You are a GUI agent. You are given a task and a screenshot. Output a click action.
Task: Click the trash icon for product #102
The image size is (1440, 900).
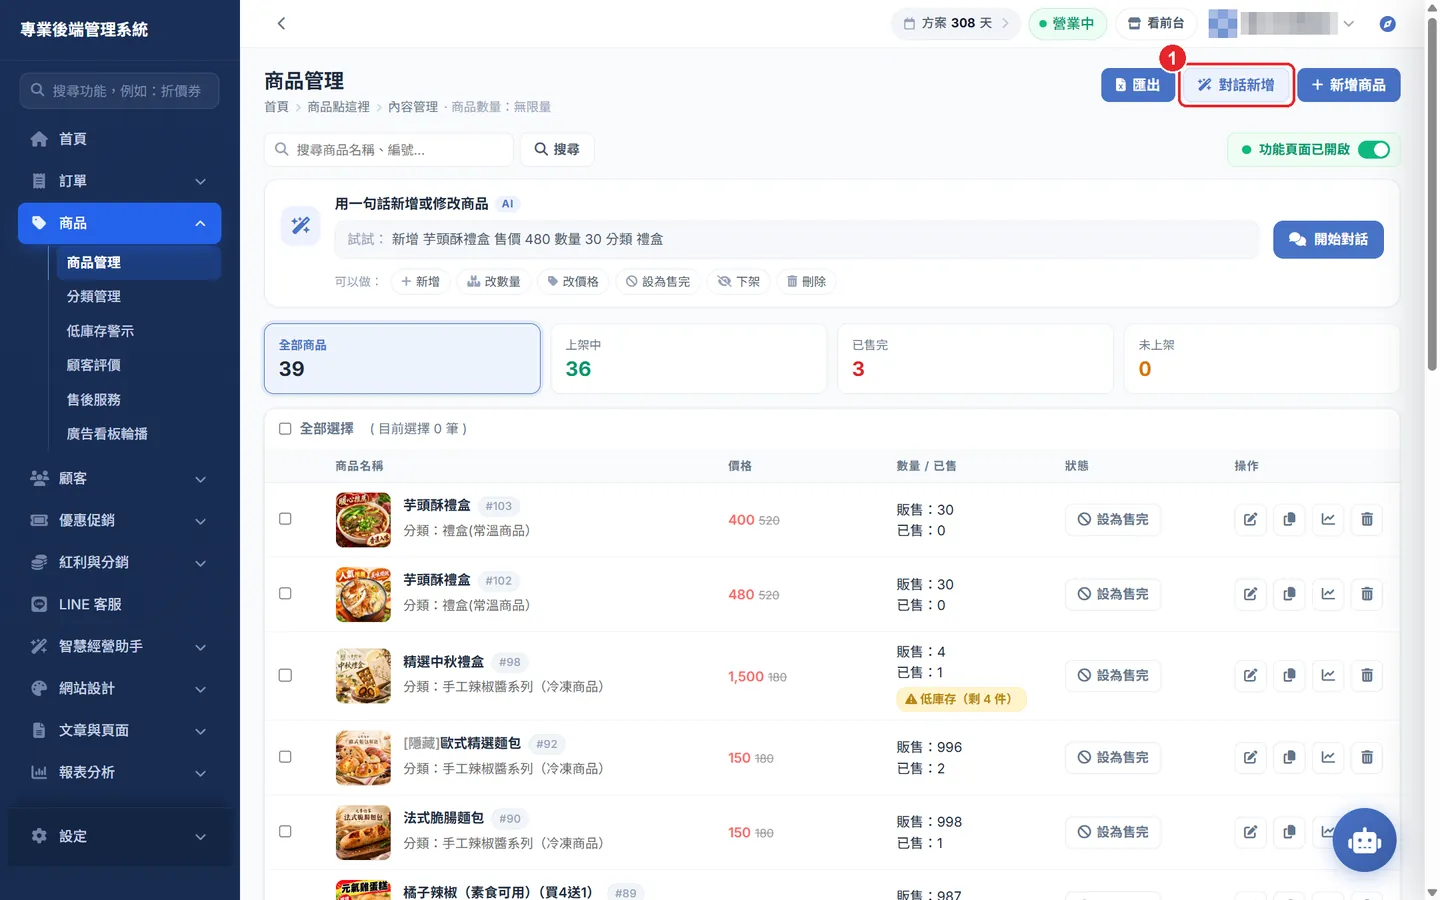(1367, 594)
